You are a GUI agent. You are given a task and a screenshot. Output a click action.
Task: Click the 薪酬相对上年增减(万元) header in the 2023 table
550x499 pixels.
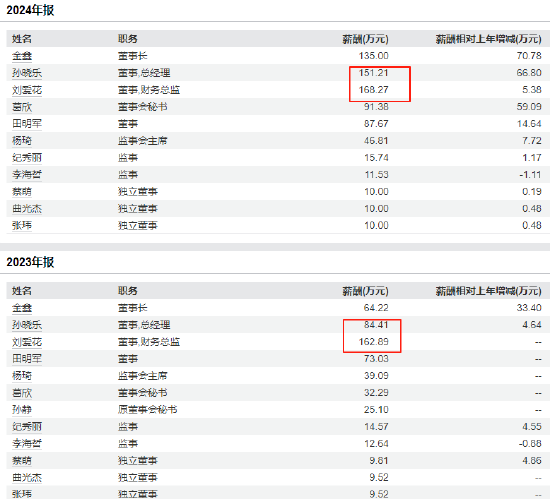click(x=489, y=291)
